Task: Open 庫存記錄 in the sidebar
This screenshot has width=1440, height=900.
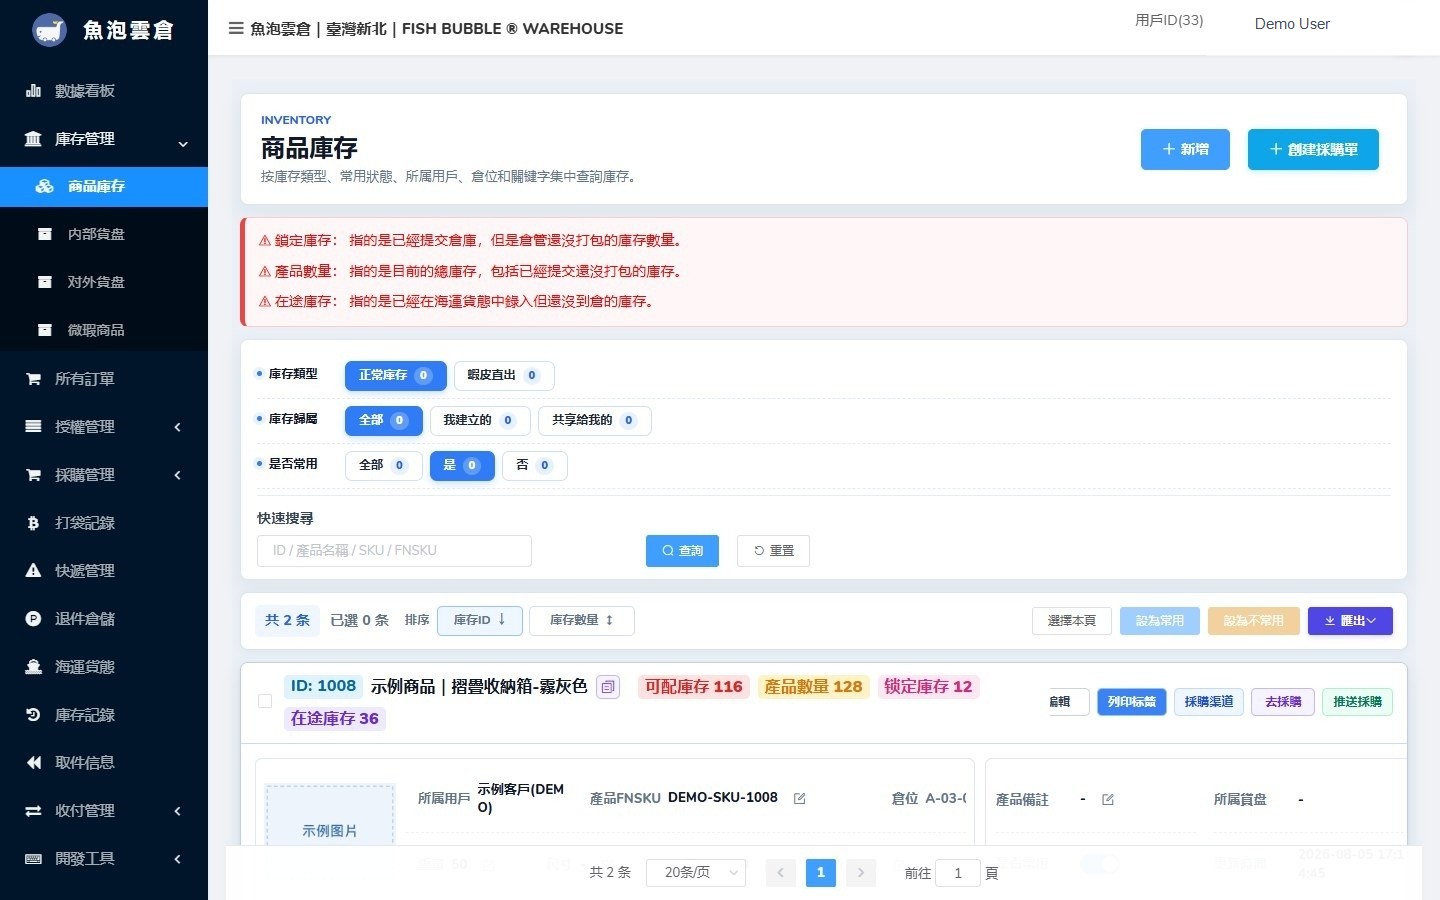Action: [104, 715]
